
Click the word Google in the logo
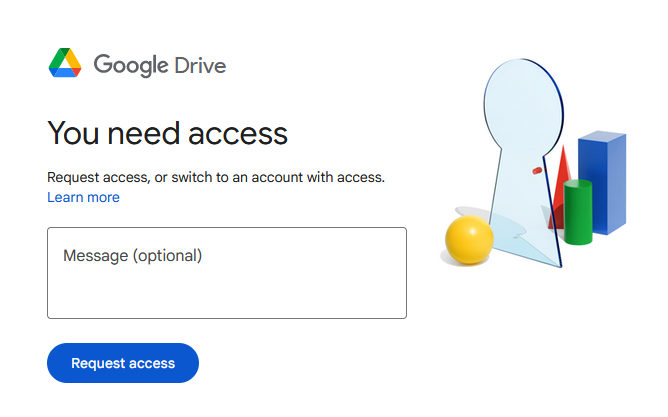click(131, 66)
